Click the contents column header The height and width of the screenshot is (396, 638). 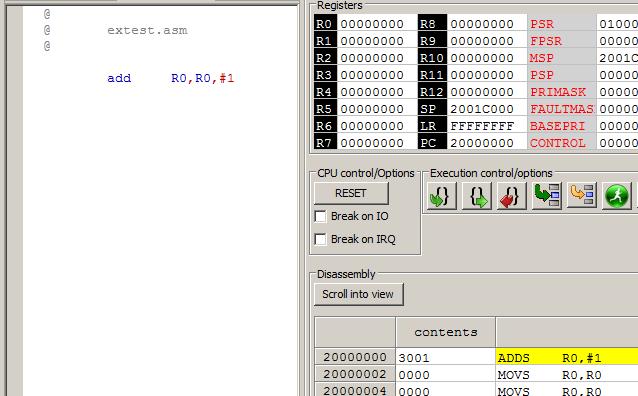point(446,332)
